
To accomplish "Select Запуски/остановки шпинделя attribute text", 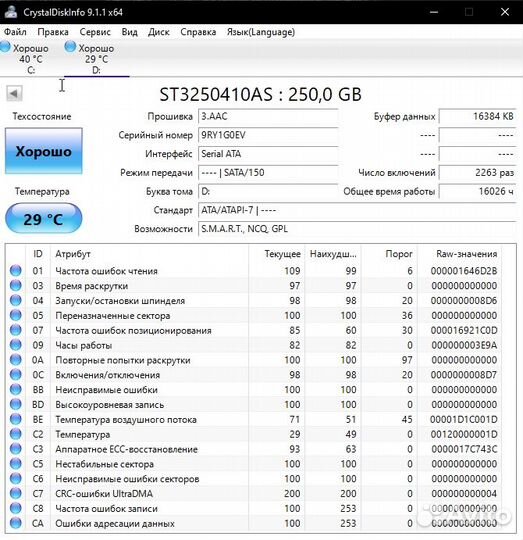I will click(120, 301).
